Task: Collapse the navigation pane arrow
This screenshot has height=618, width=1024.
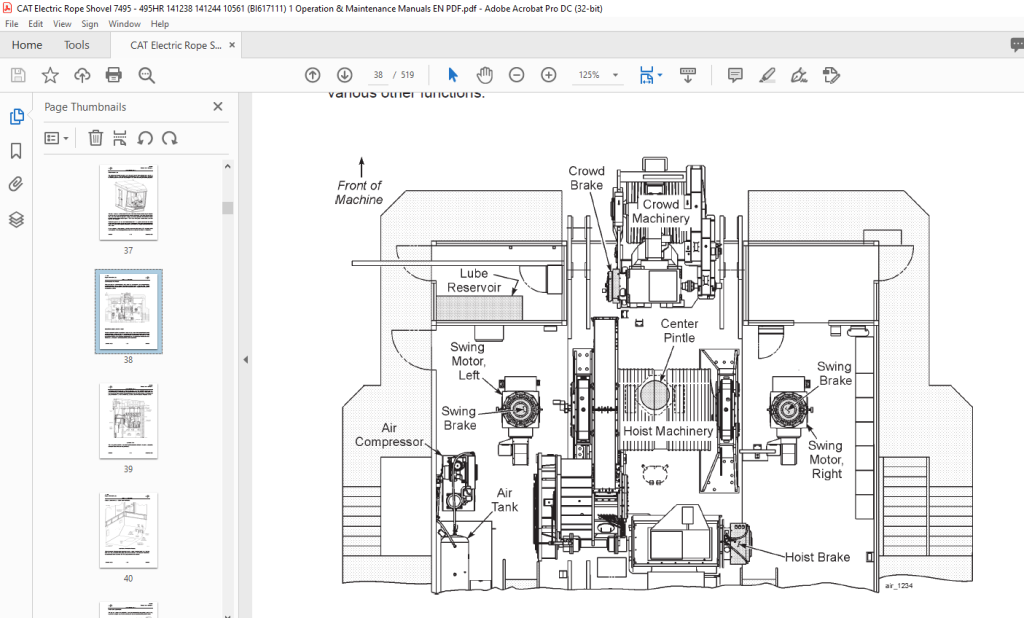Action: tap(246, 359)
